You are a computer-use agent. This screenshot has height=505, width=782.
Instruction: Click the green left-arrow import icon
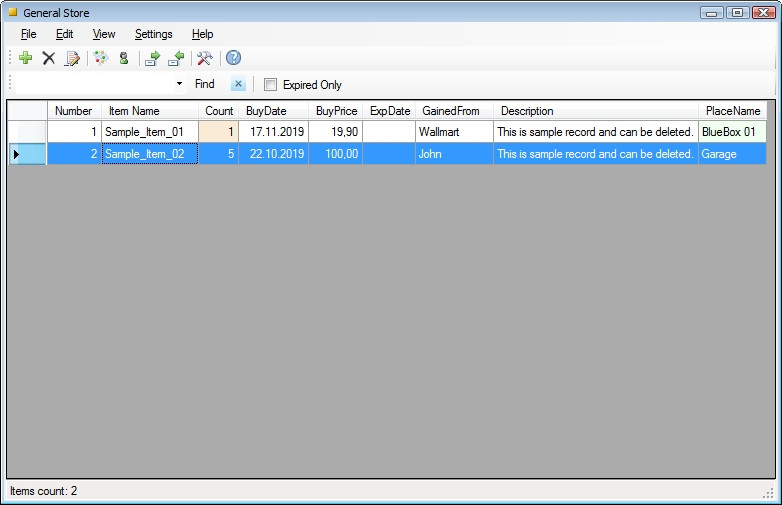176,58
